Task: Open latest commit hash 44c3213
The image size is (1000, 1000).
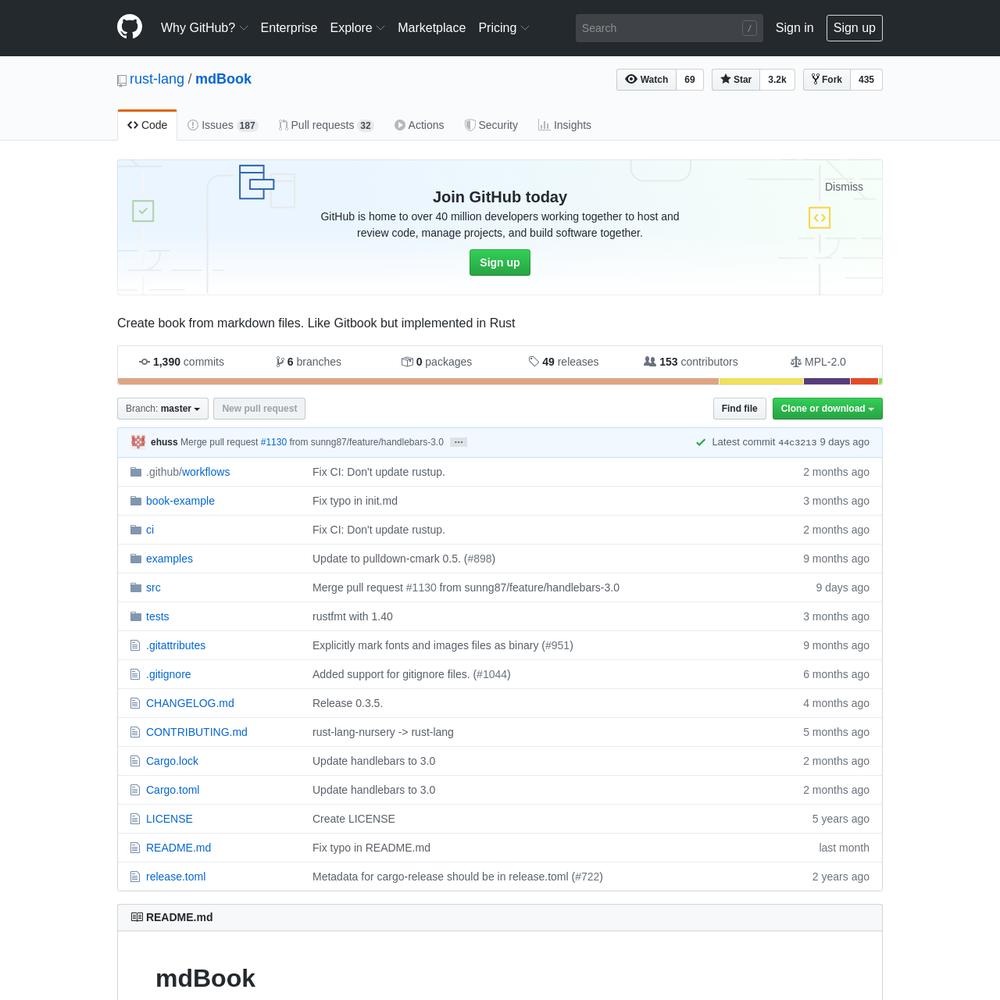Action: click(797, 443)
